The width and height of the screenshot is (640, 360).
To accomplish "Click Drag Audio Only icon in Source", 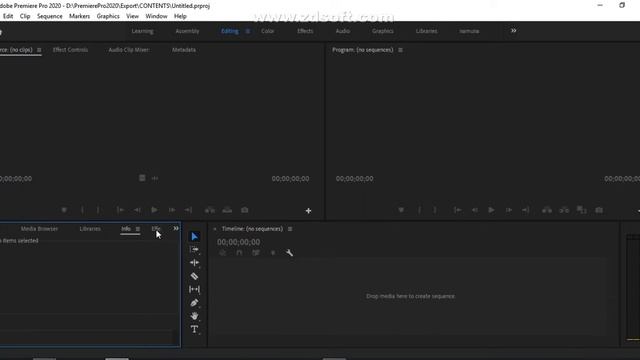I will point(155,178).
